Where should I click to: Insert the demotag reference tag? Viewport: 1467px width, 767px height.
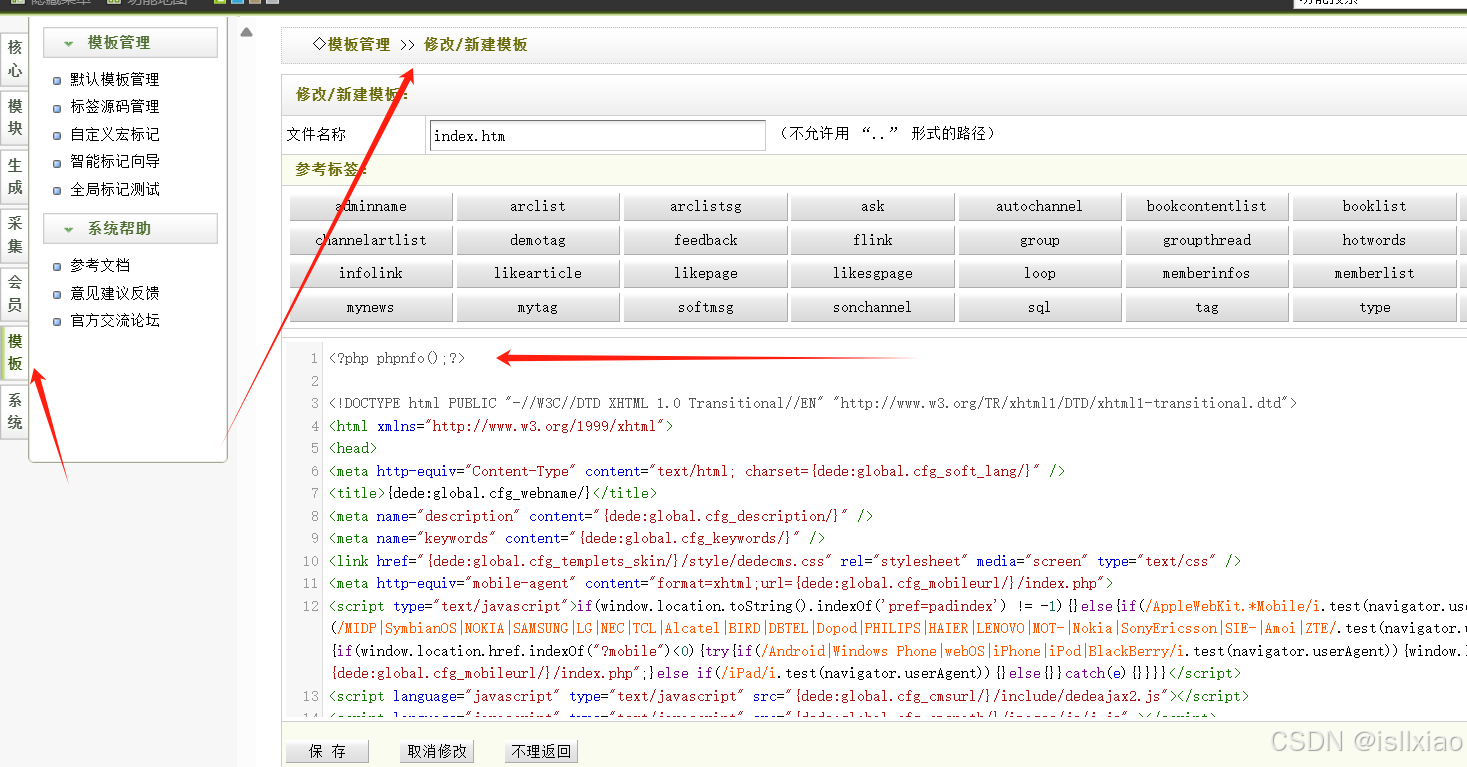point(537,240)
